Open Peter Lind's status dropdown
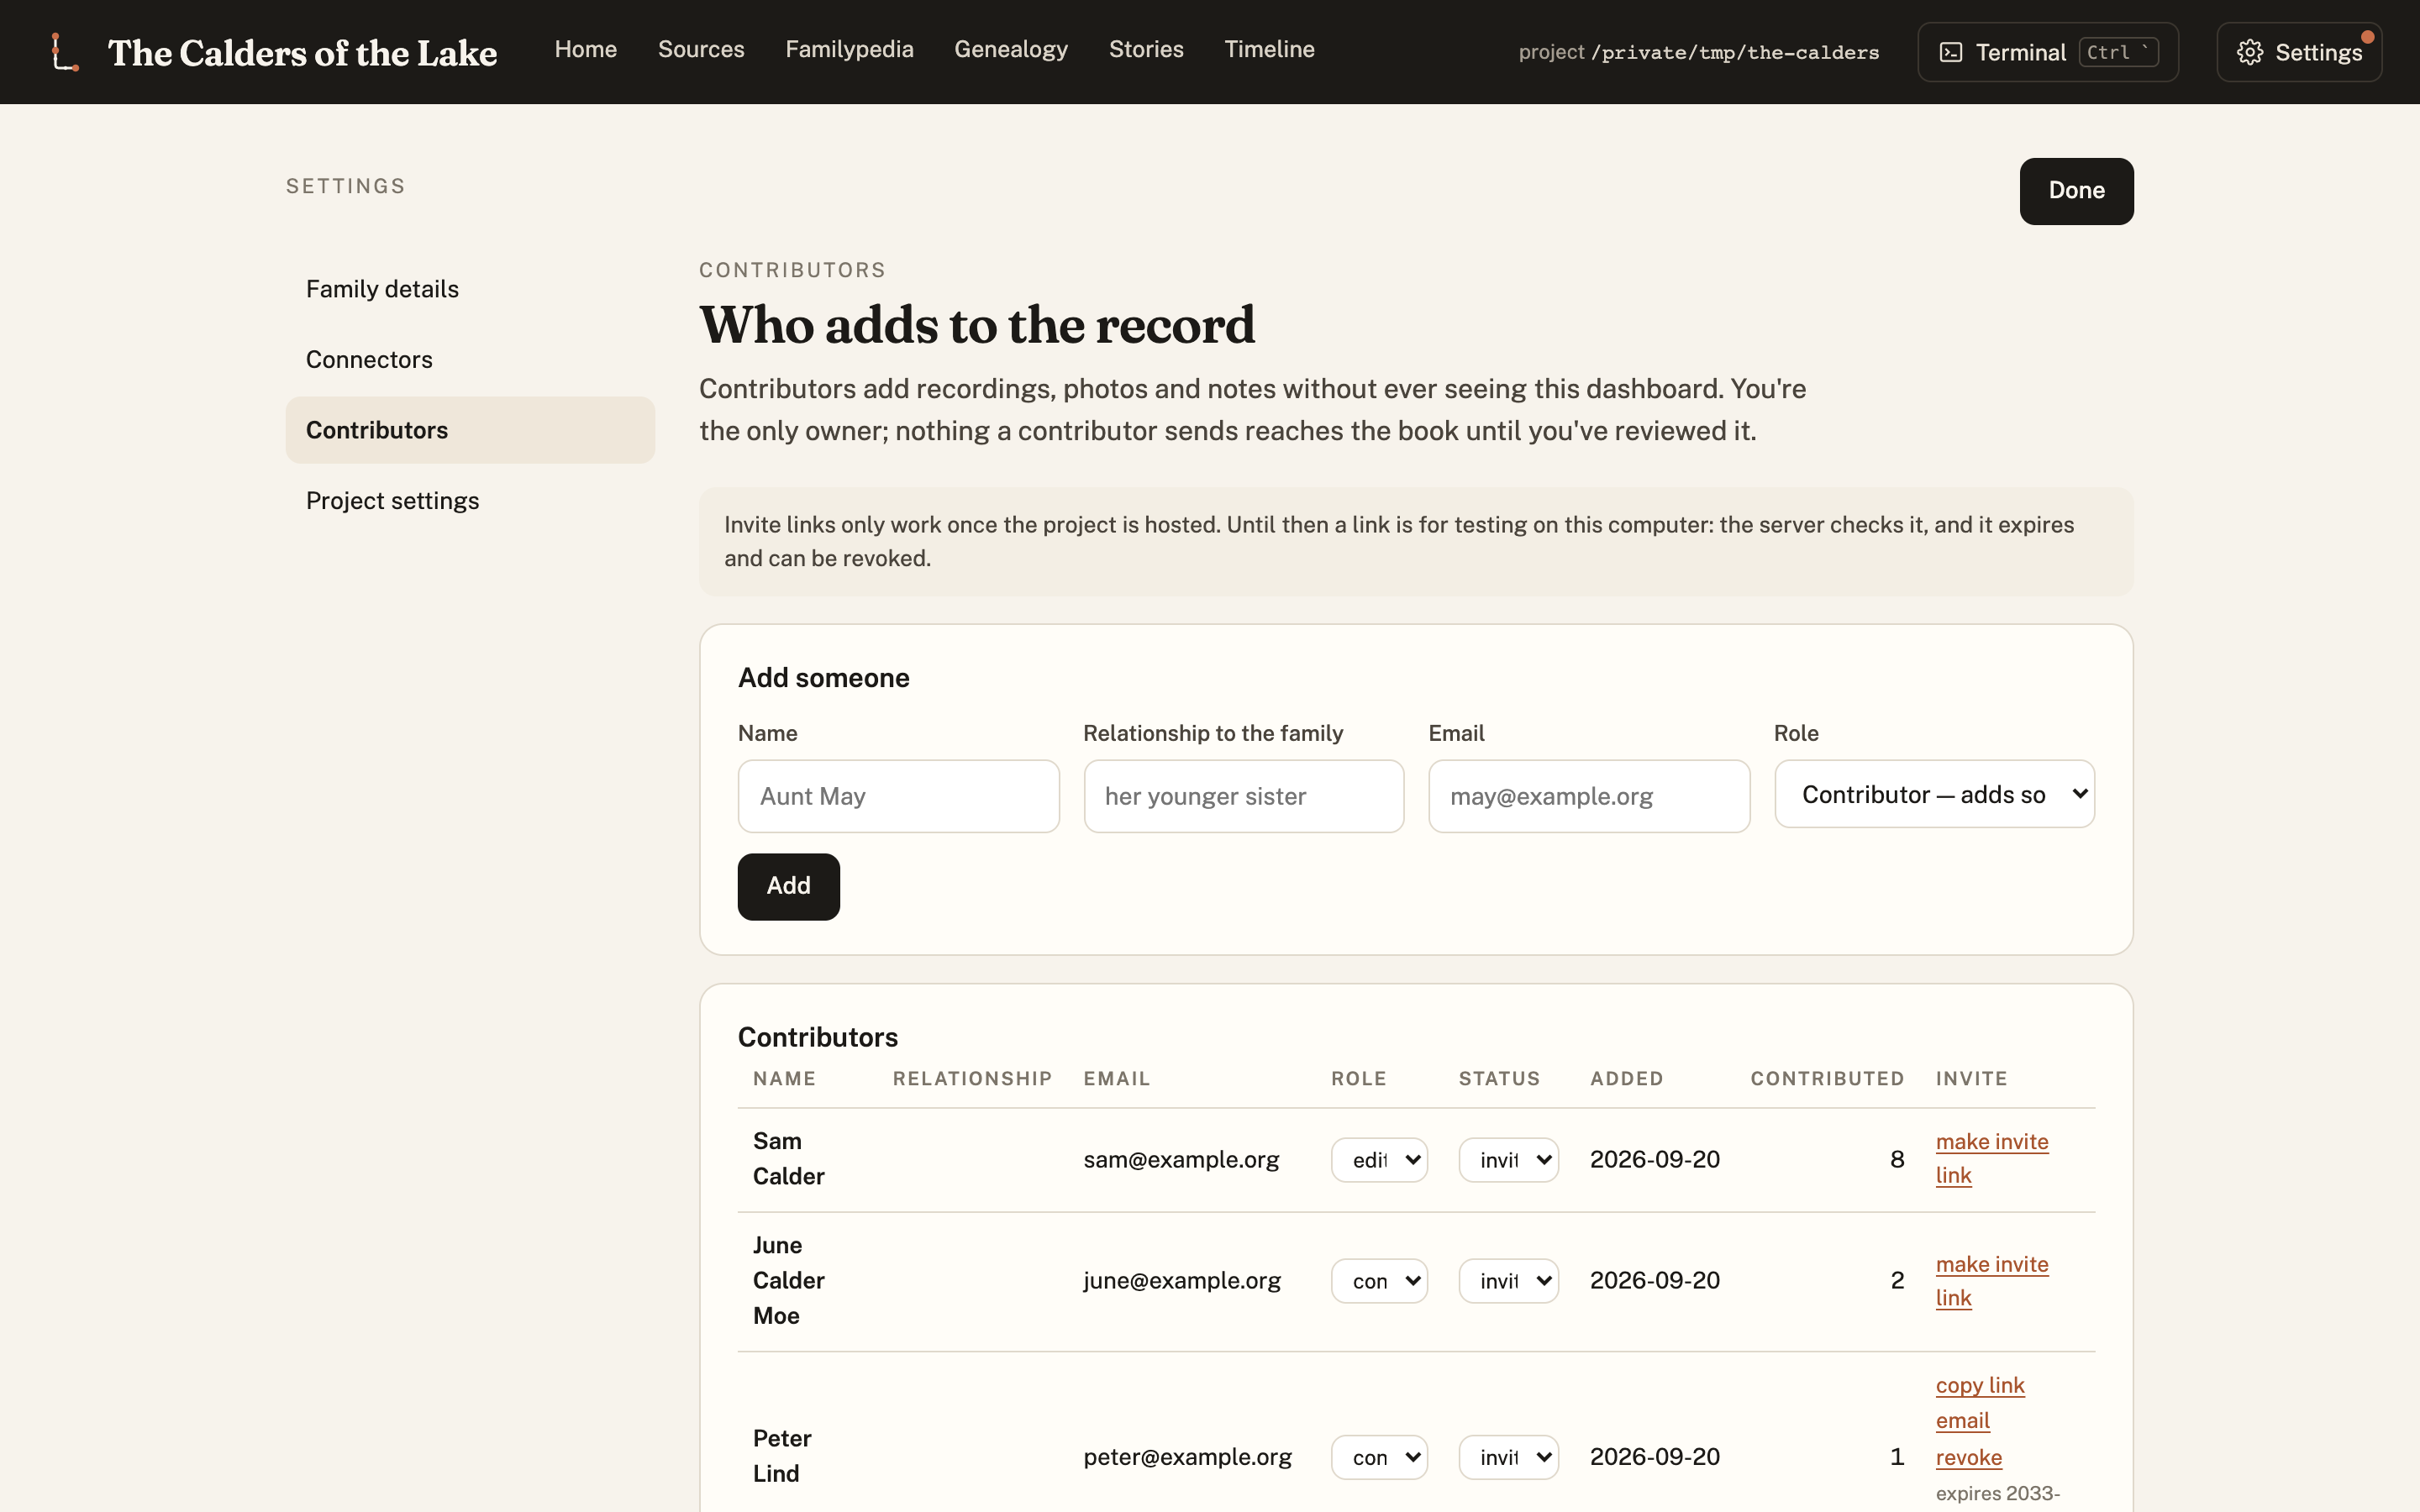Image resolution: width=2420 pixels, height=1512 pixels. (x=1508, y=1457)
